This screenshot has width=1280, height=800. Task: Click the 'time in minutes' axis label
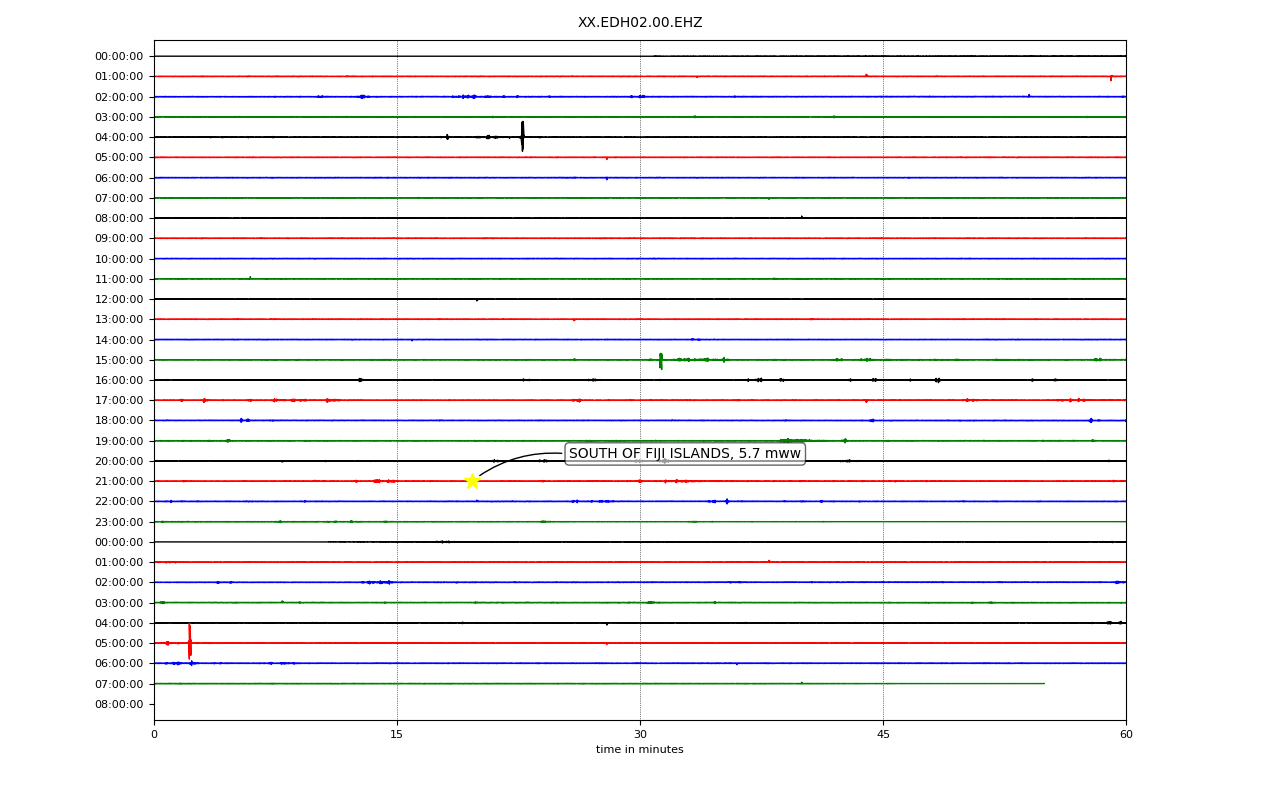click(640, 750)
